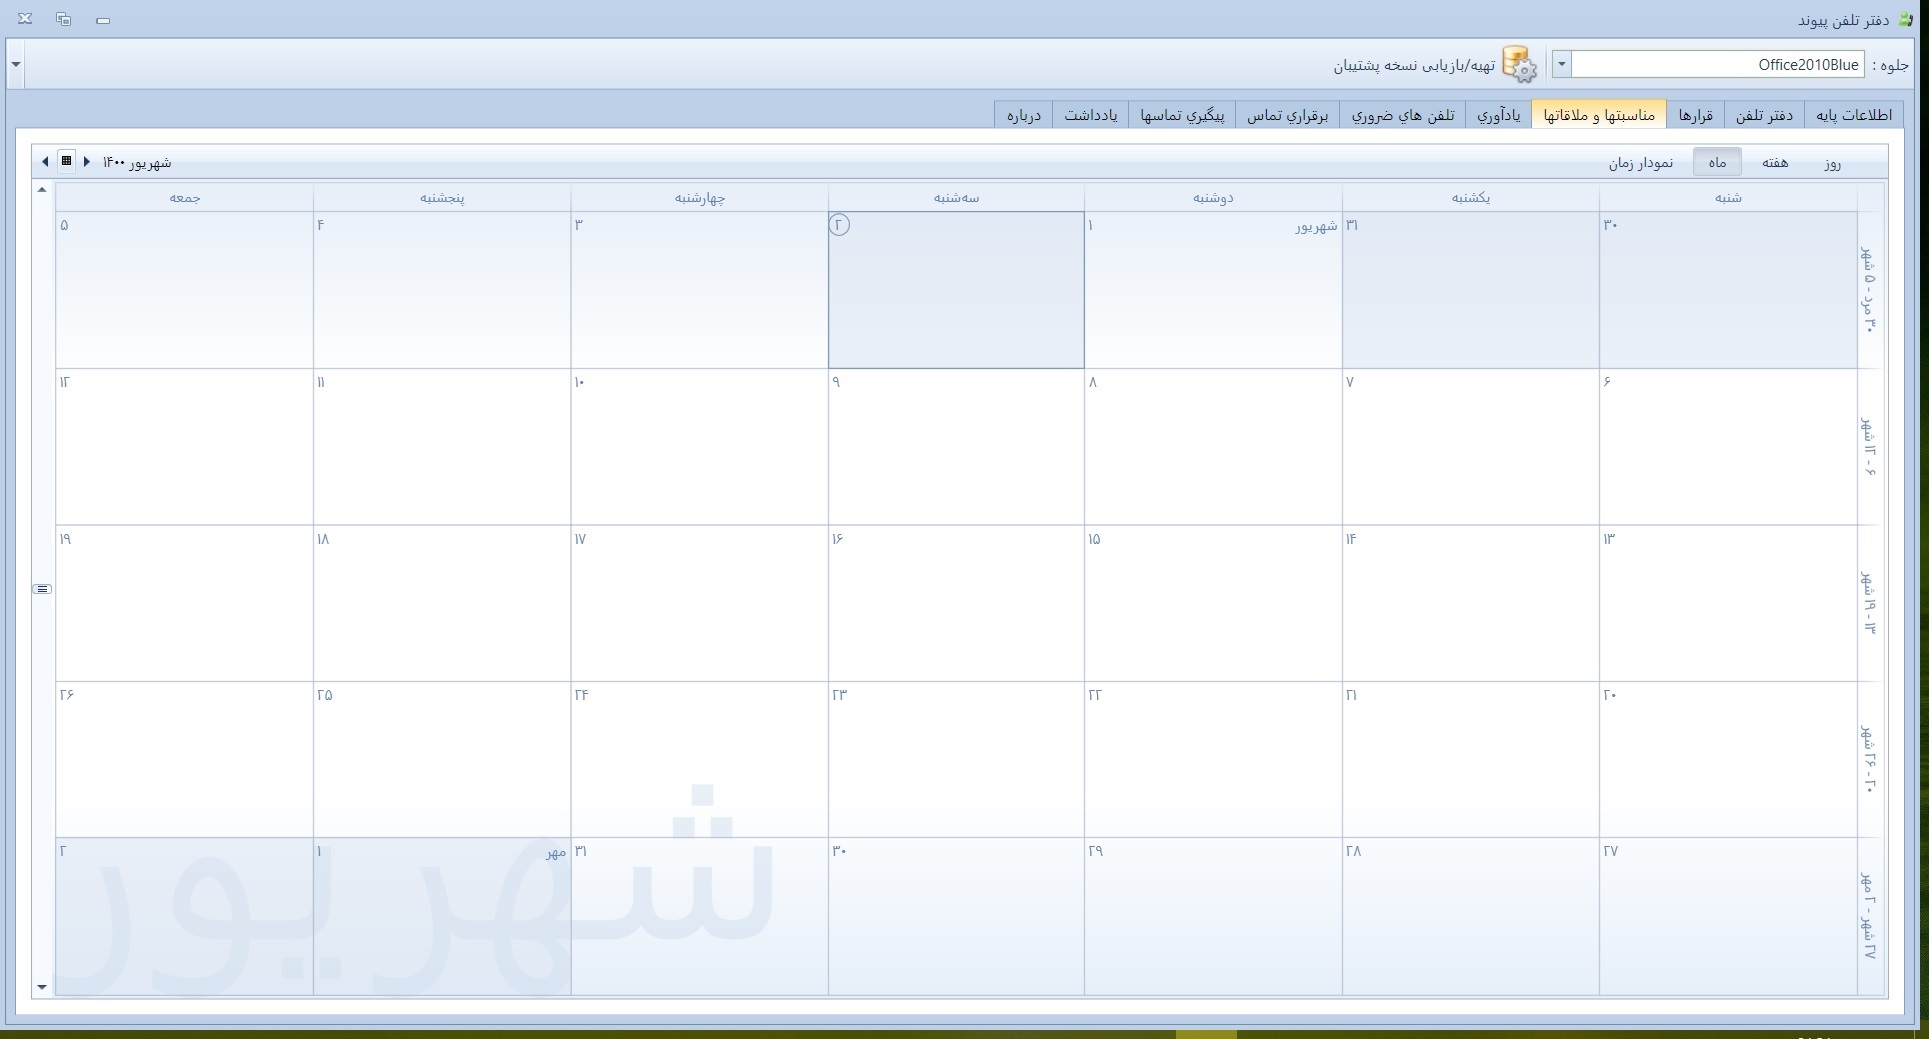Select day ۱۲ under جمعه

(185, 447)
